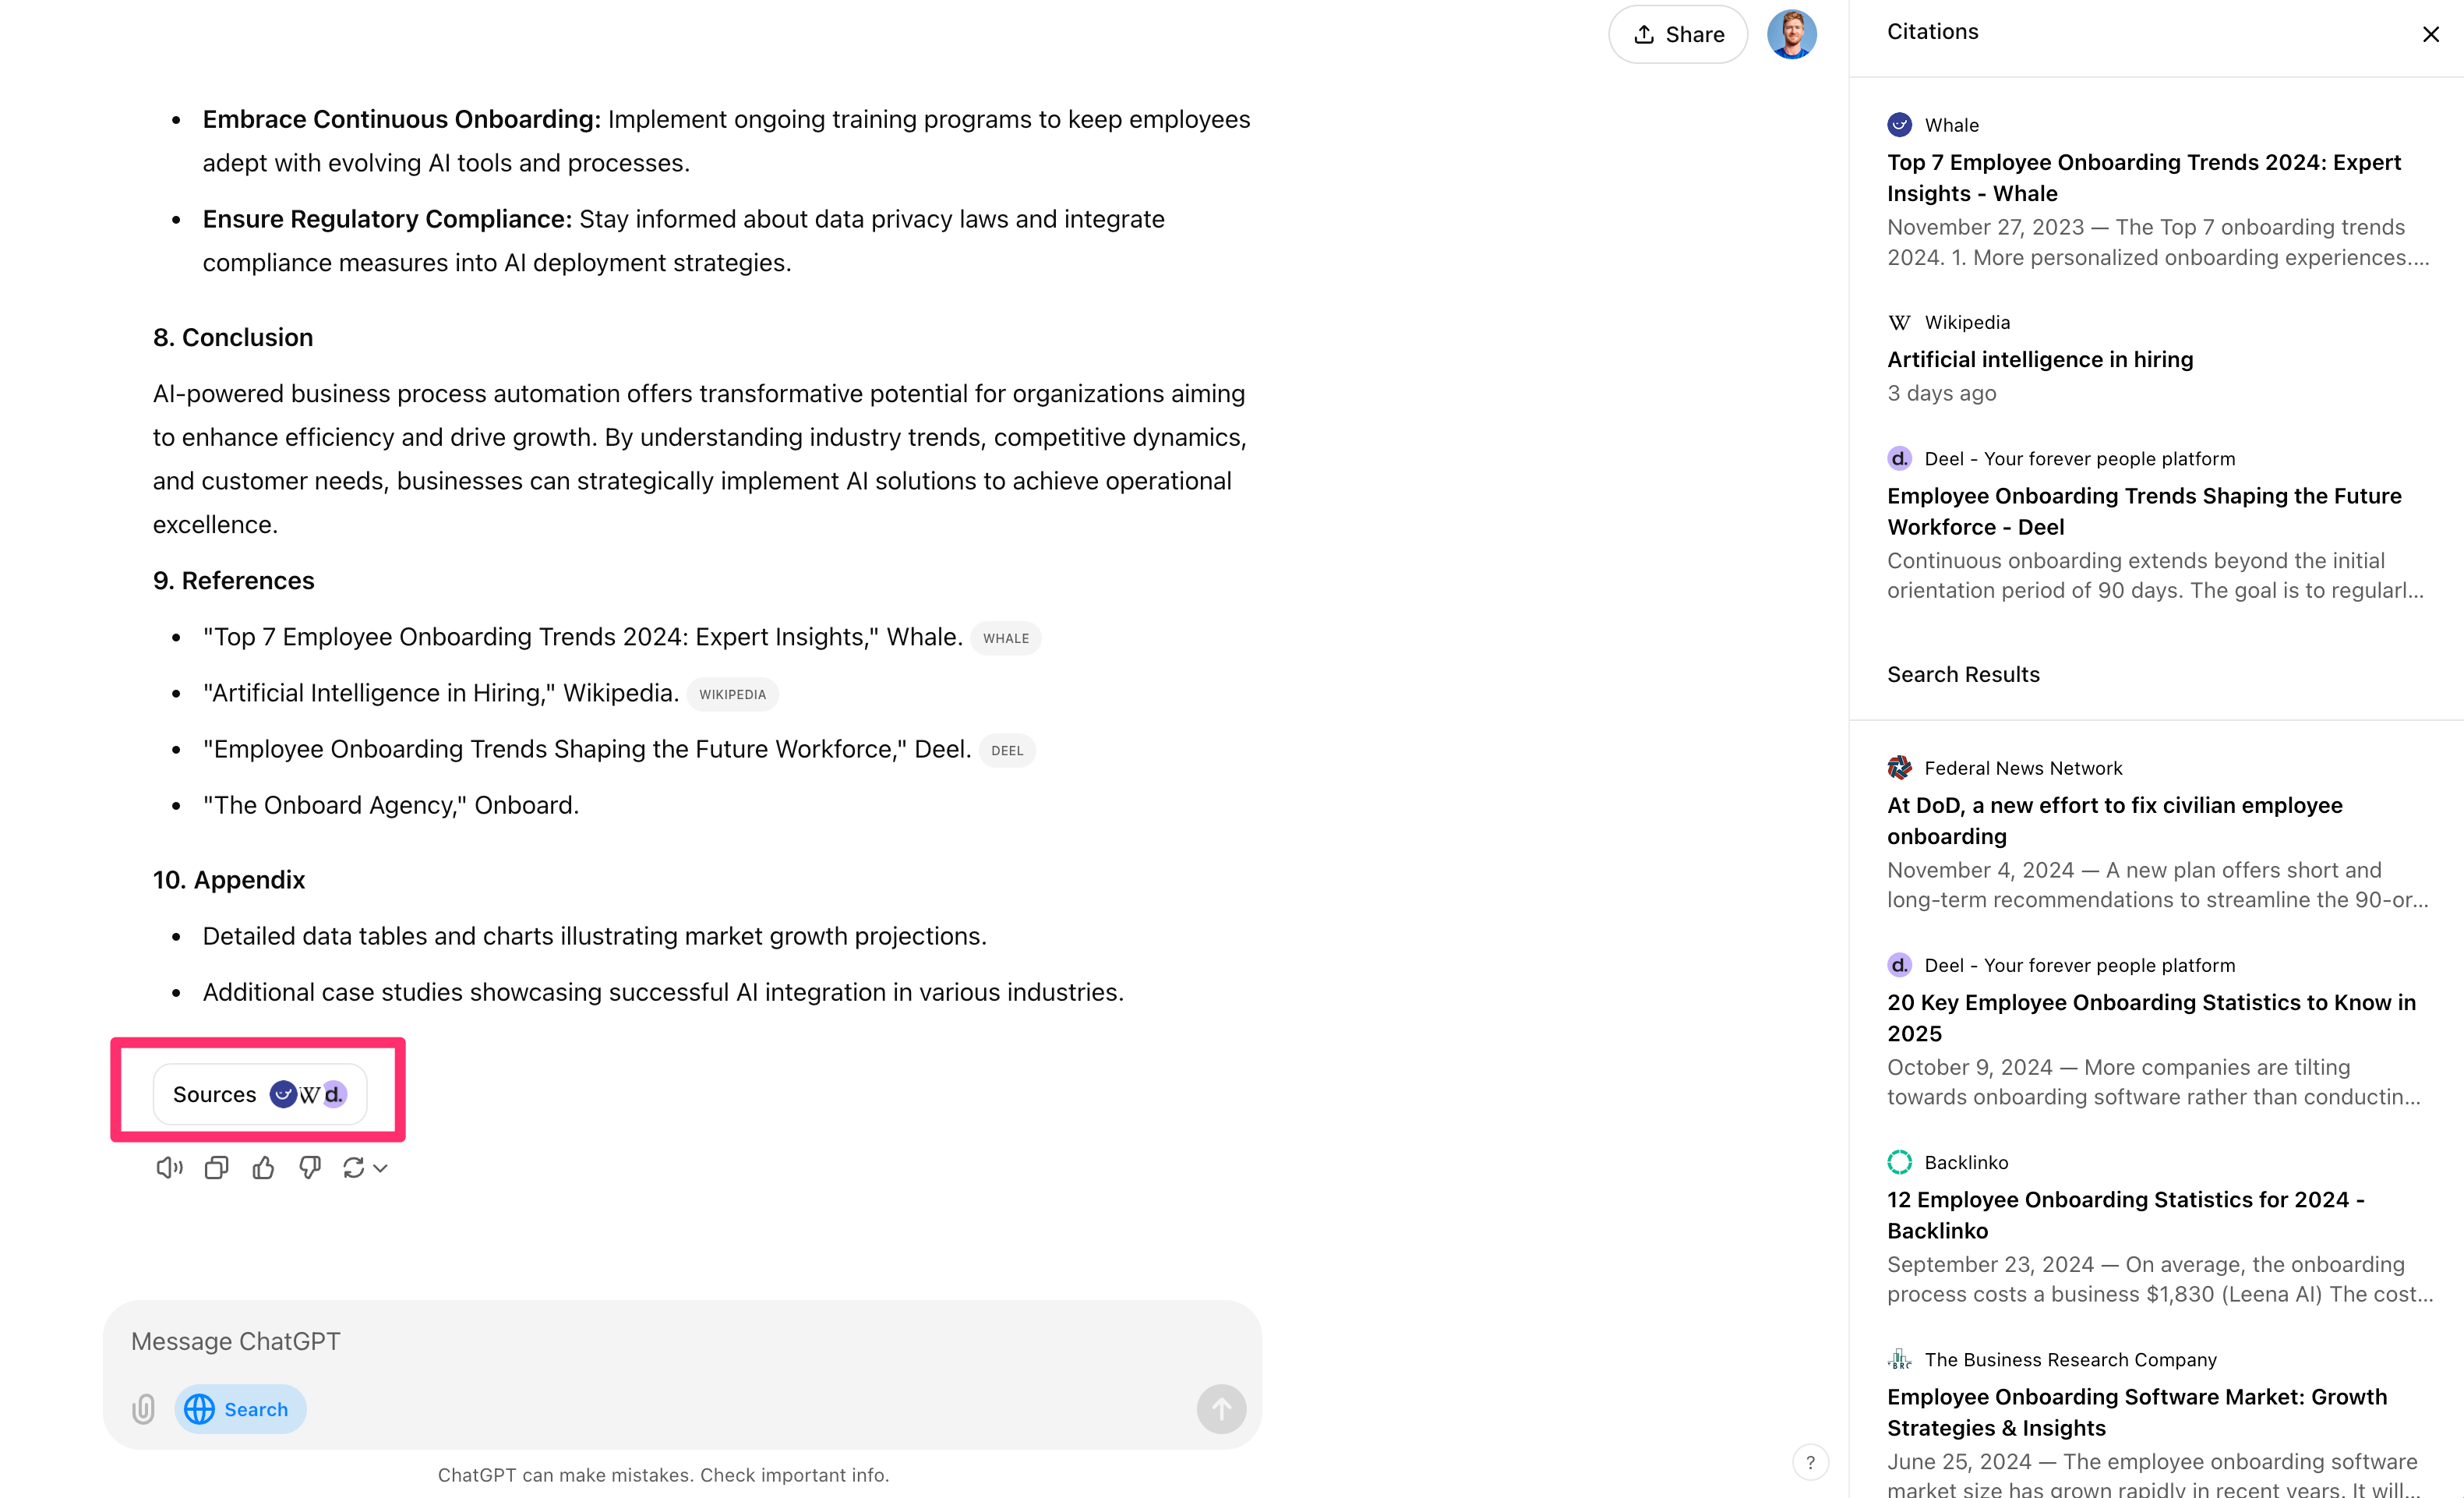Click the WIKIPEDIA citation chip

click(732, 694)
